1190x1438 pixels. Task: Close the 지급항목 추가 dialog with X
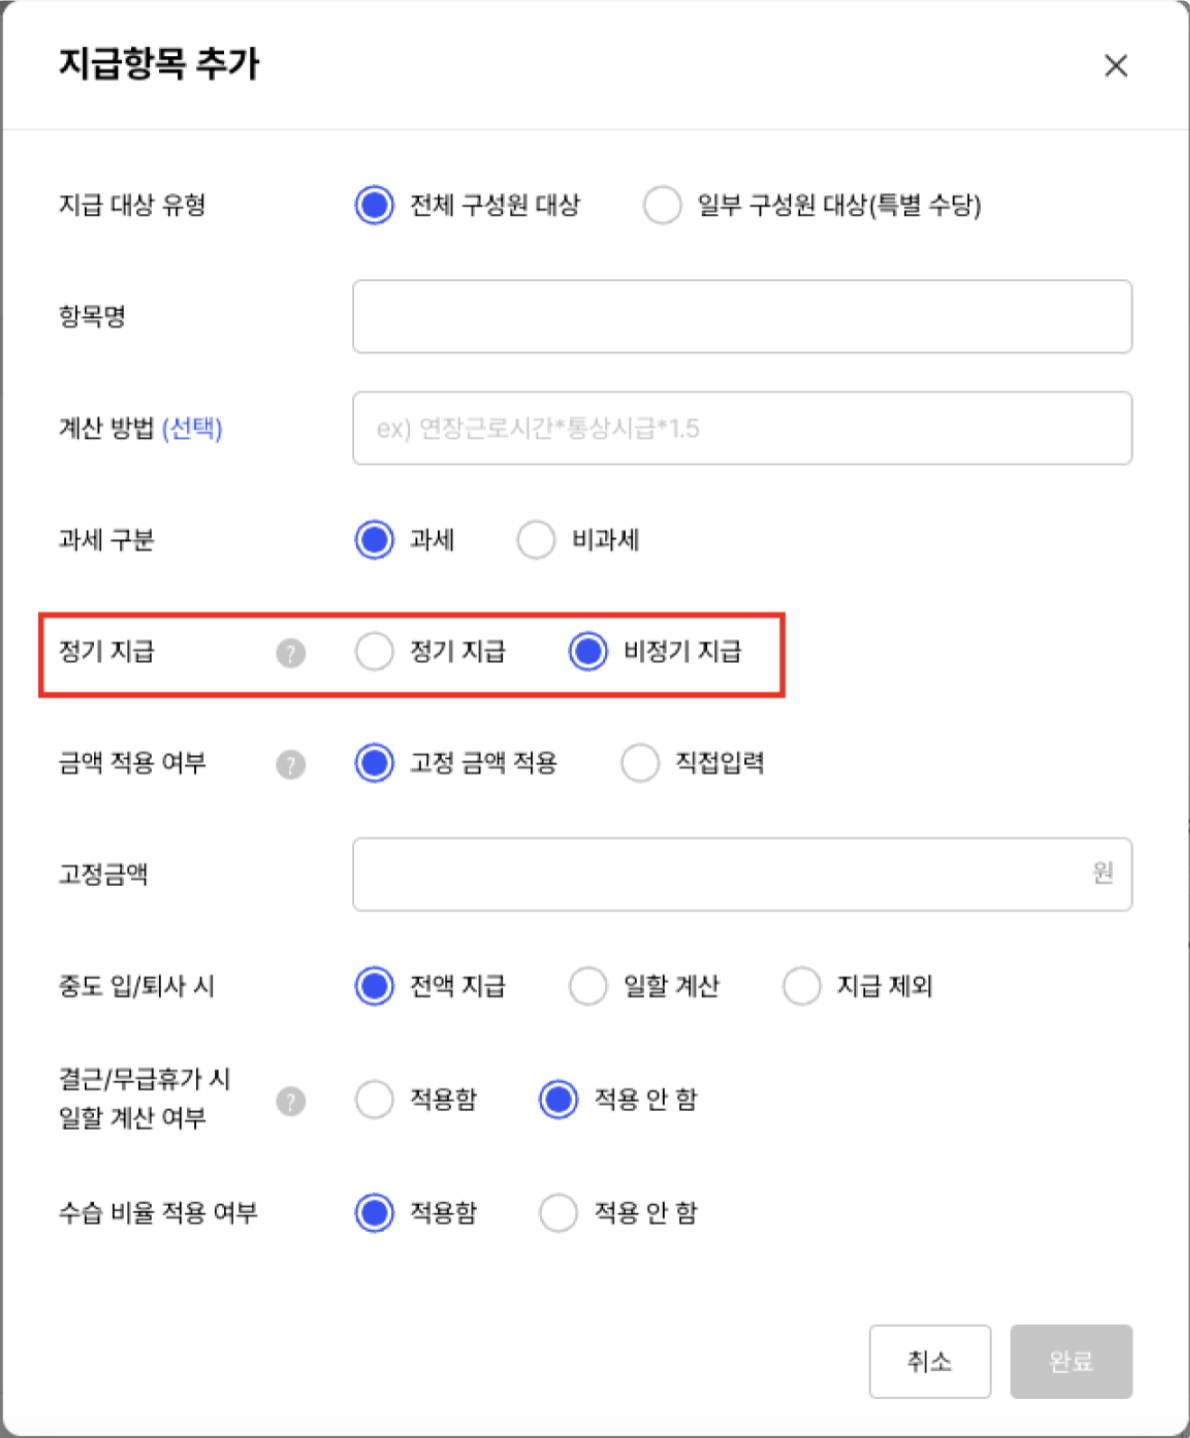pos(1116,66)
